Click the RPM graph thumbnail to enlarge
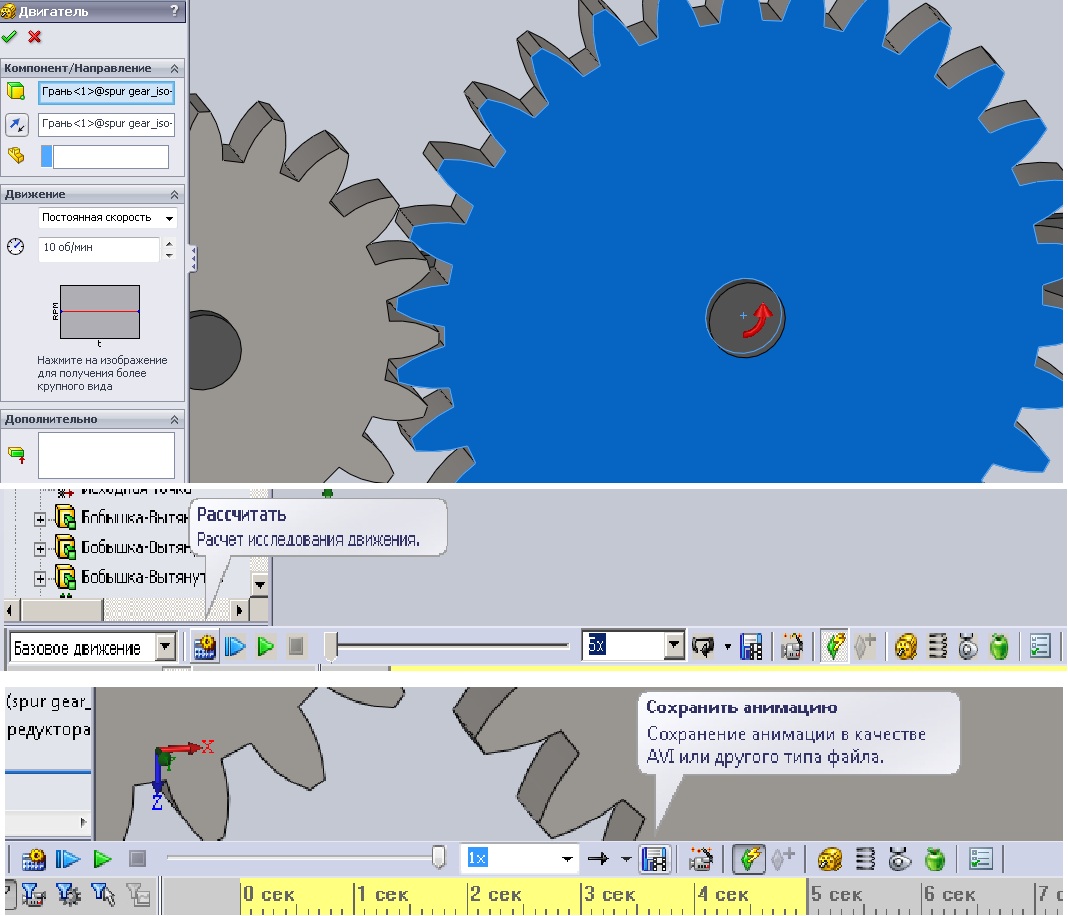 pos(99,312)
